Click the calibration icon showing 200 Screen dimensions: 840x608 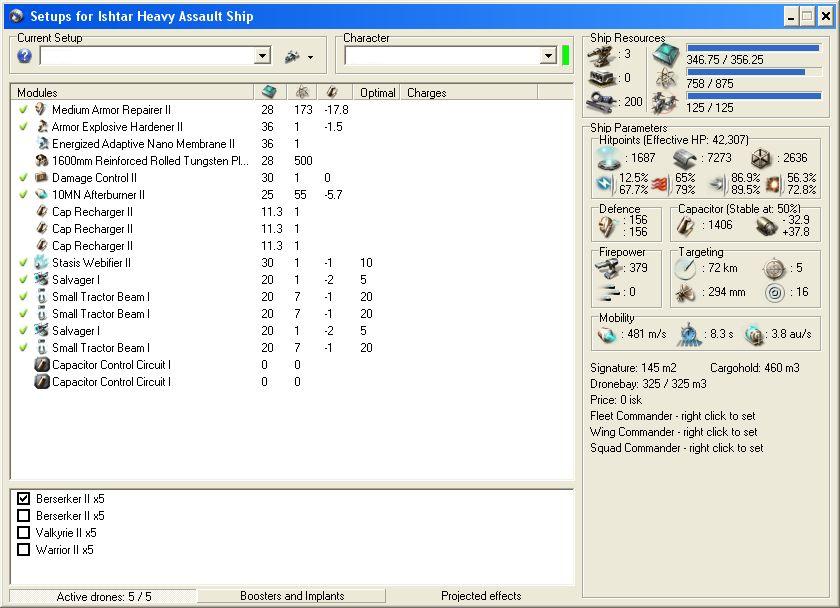(x=601, y=102)
